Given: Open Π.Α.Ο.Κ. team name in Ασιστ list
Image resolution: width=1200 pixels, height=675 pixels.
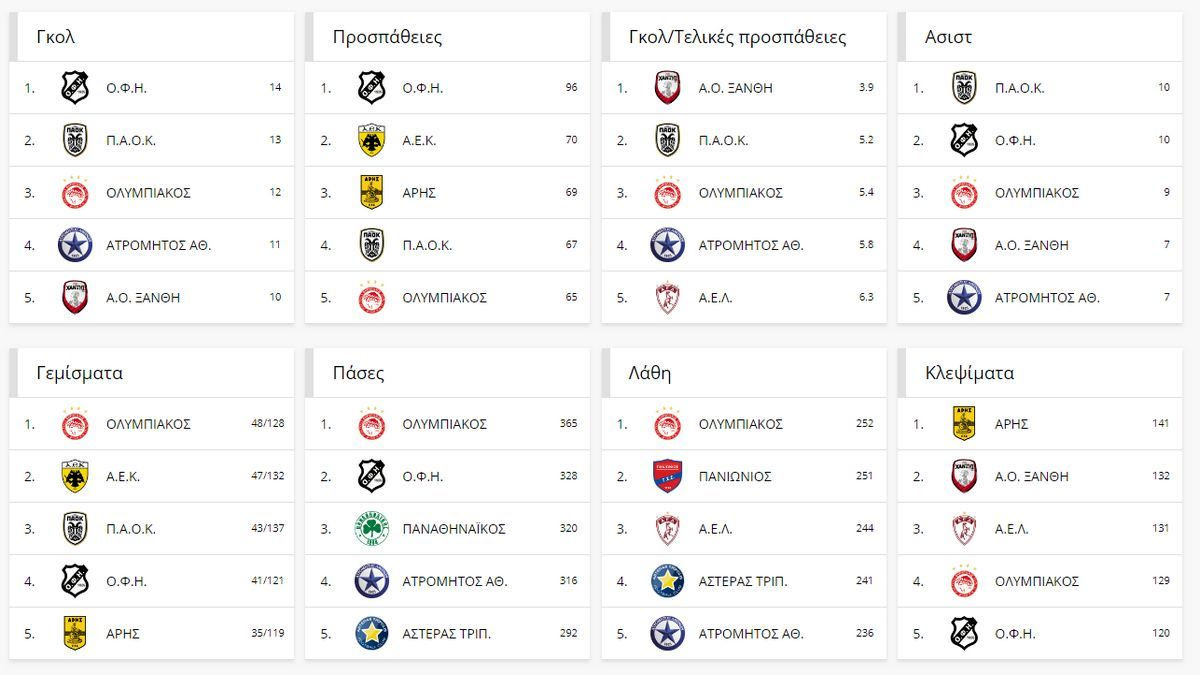Looking at the screenshot, I should tap(1019, 88).
